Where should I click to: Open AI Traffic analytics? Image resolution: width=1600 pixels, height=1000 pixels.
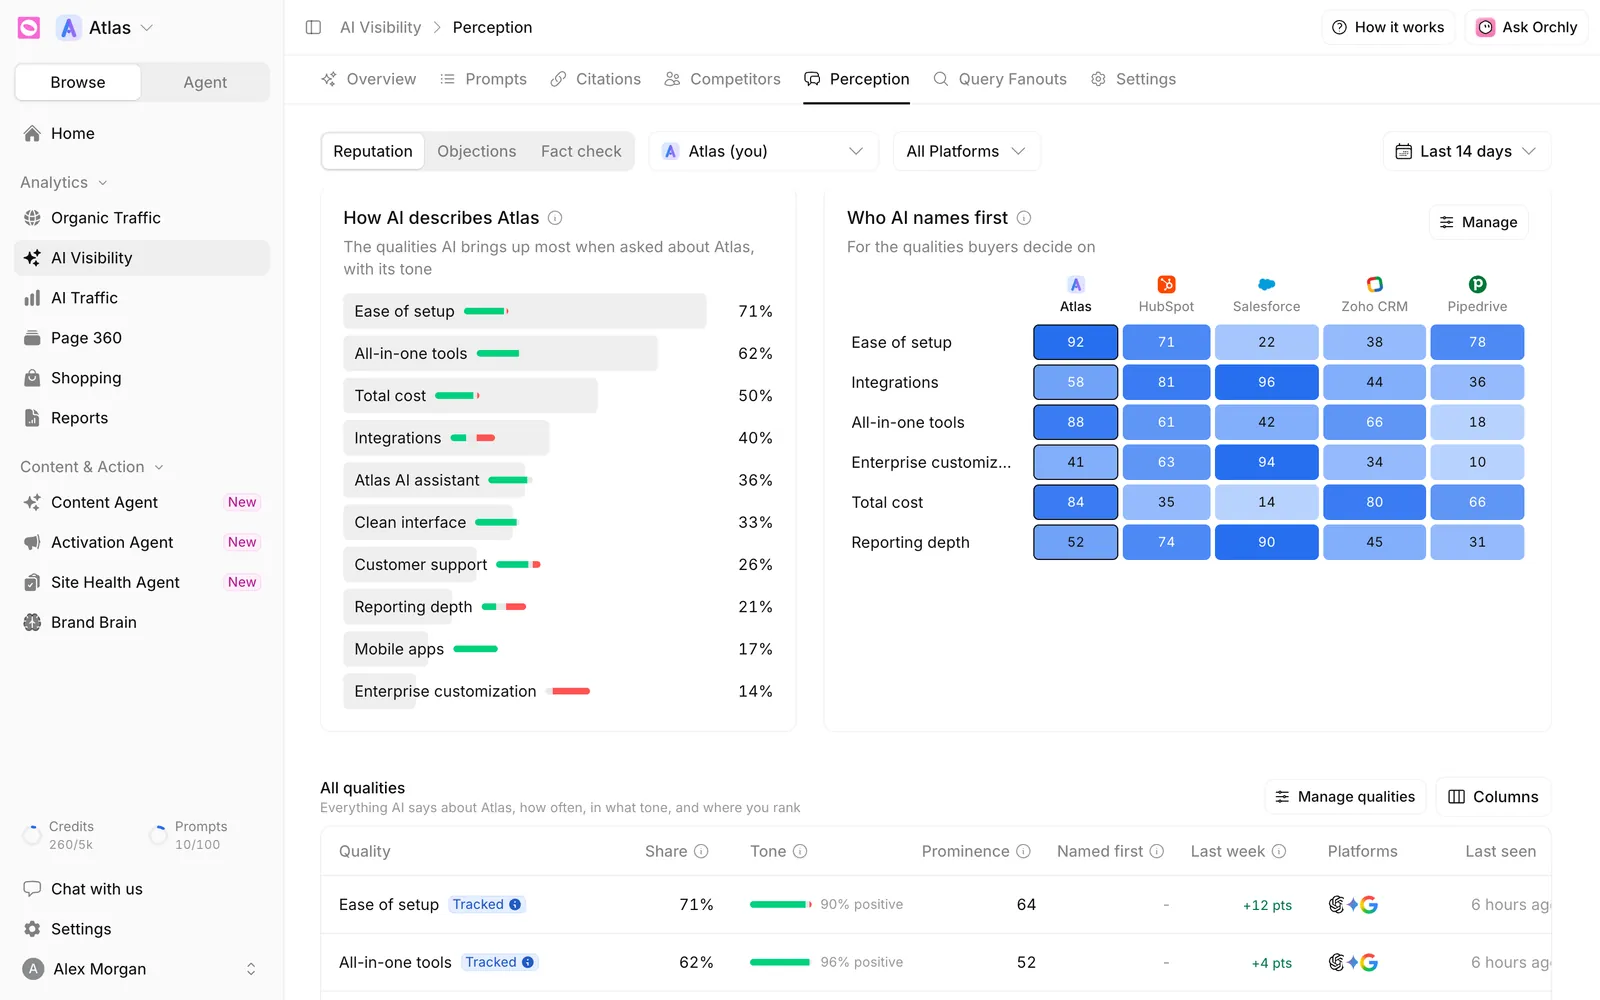click(142, 298)
